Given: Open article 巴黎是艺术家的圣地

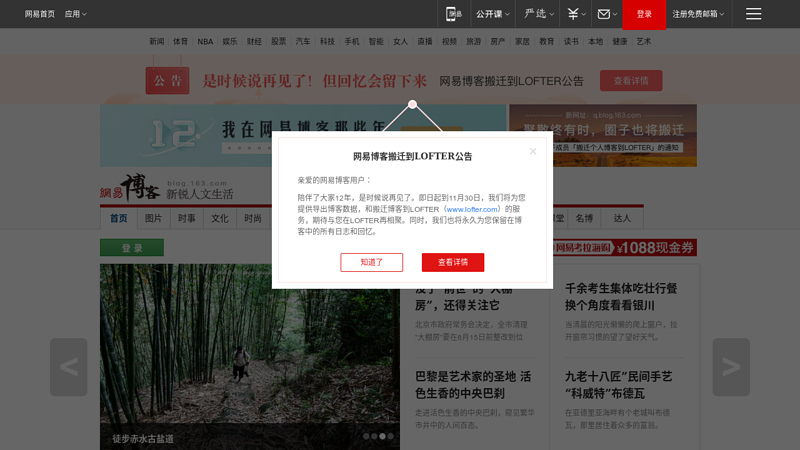Looking at the screenshot, I should click(473, 385).
